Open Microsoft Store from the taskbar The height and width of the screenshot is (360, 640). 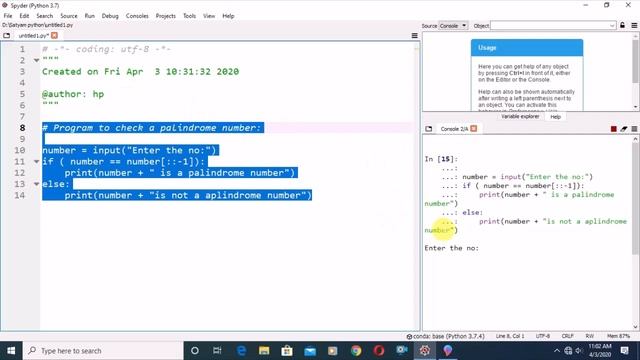coord(287,351)
